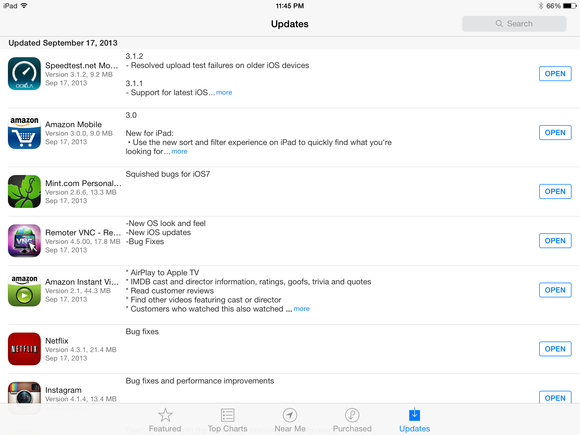
Task: Open the Speedtest.net app
Action: (555, 74)
